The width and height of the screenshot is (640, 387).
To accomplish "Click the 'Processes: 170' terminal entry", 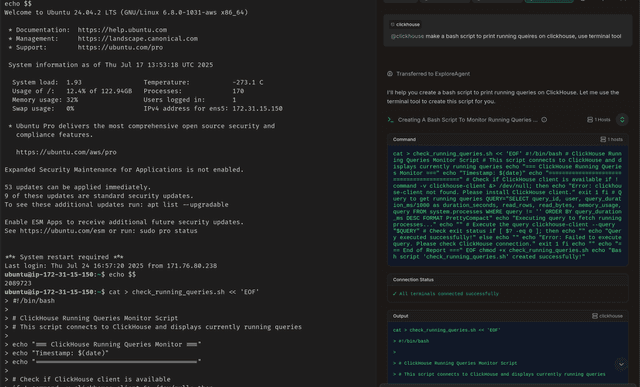I will tap(193, 91).
